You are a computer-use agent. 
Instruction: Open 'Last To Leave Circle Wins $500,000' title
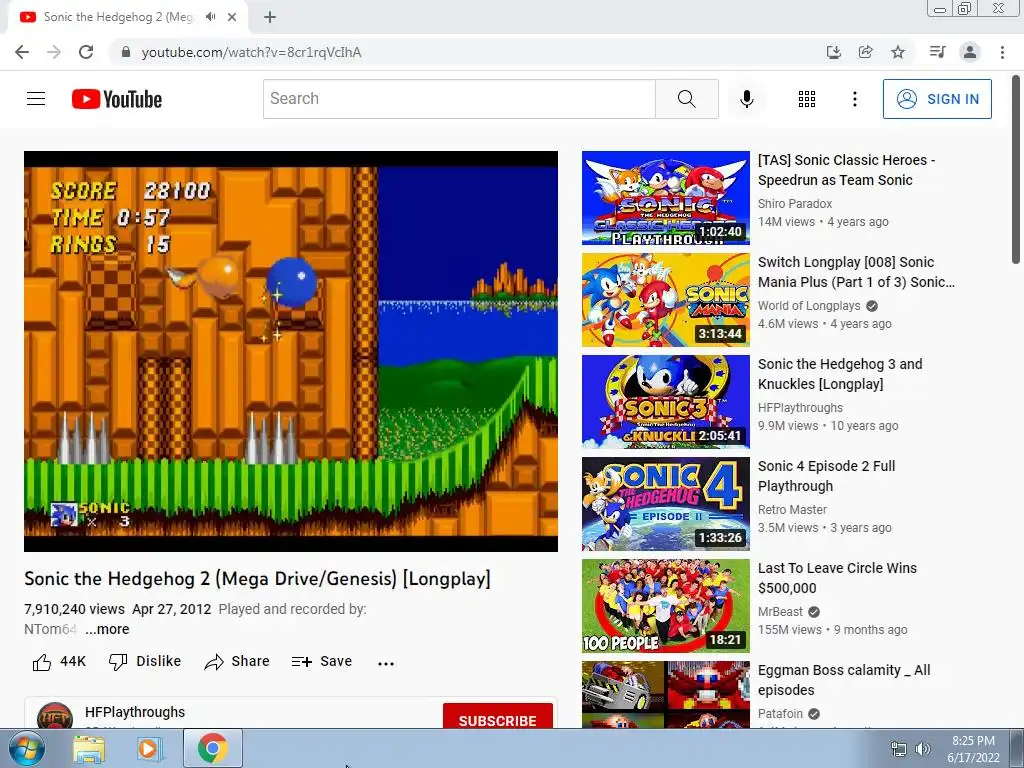click(837, 578)
